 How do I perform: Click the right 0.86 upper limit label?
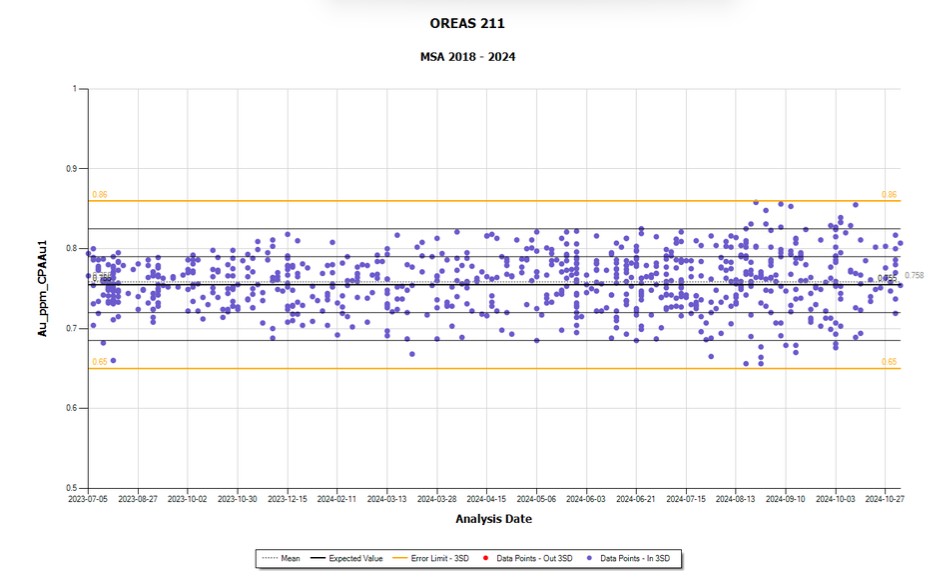(889, 195)
